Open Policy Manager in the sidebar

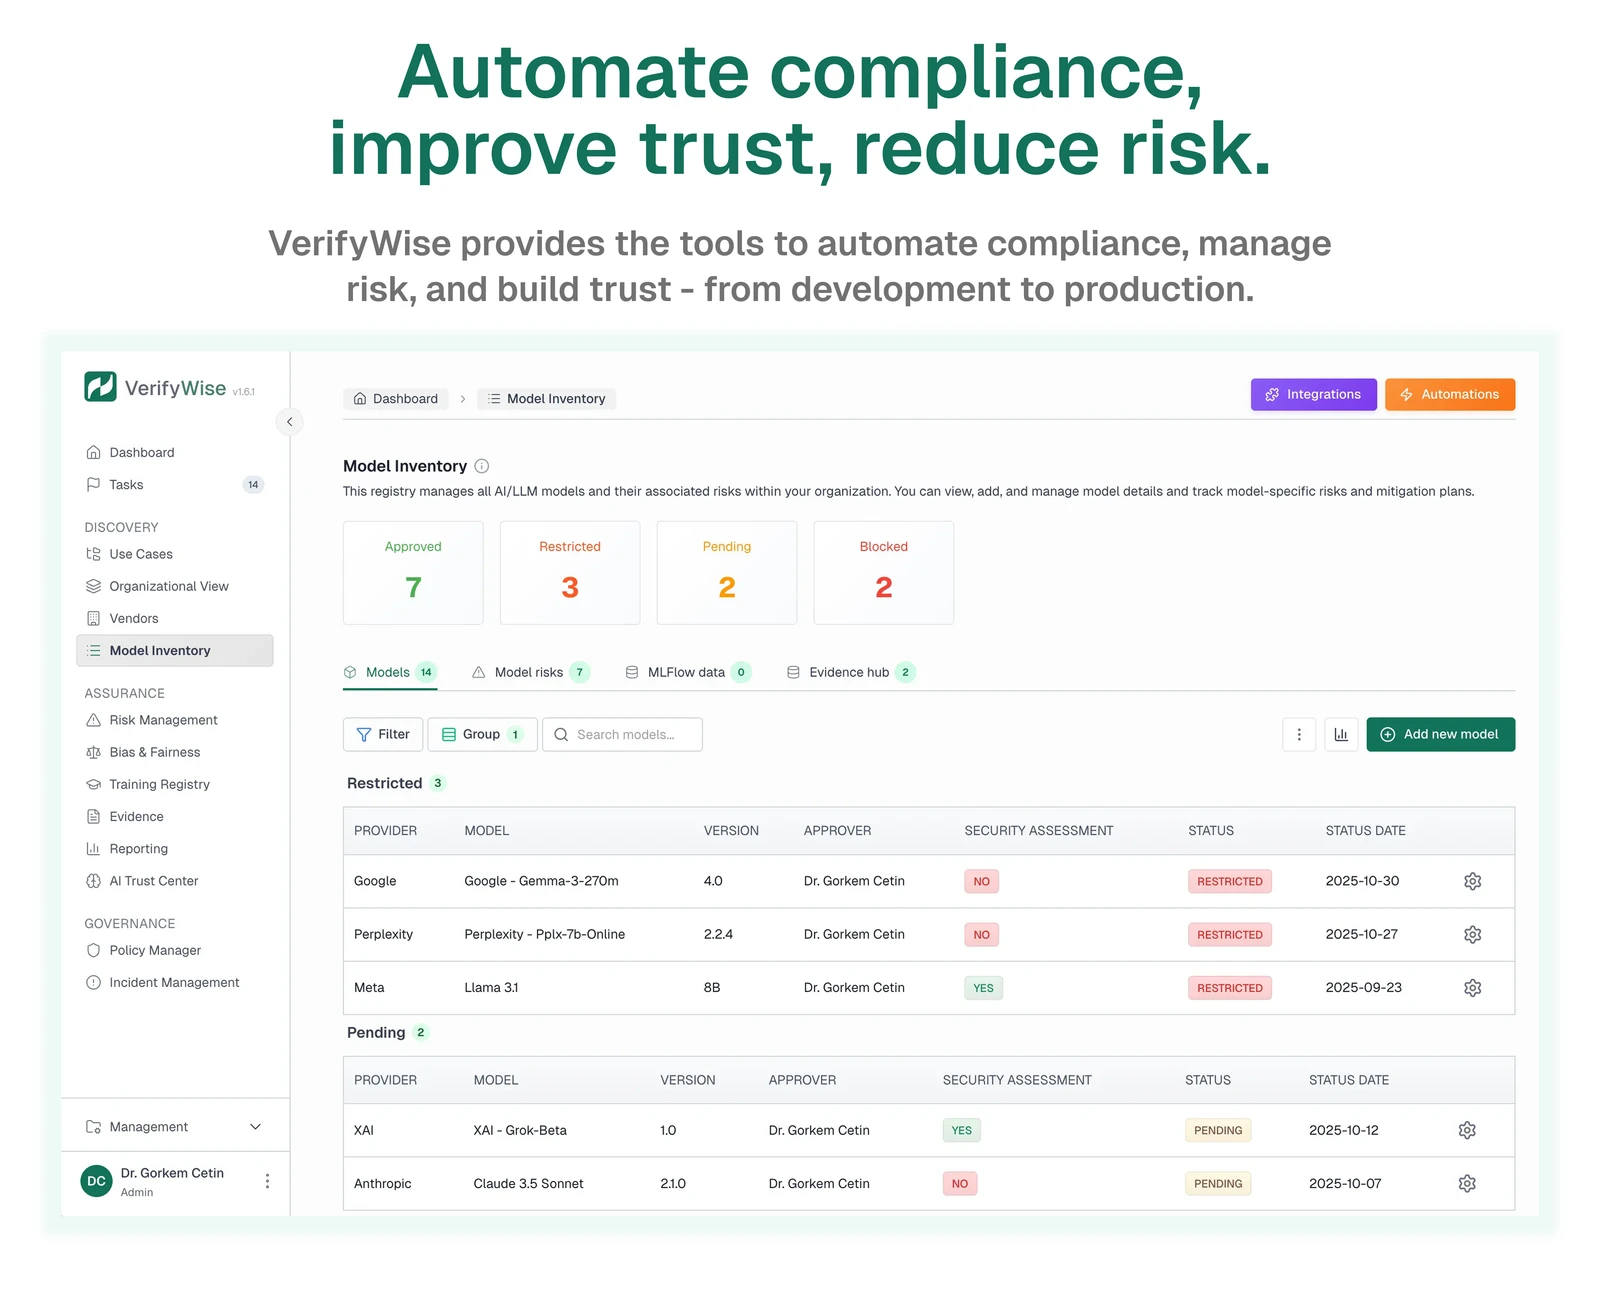click(175, 950)
